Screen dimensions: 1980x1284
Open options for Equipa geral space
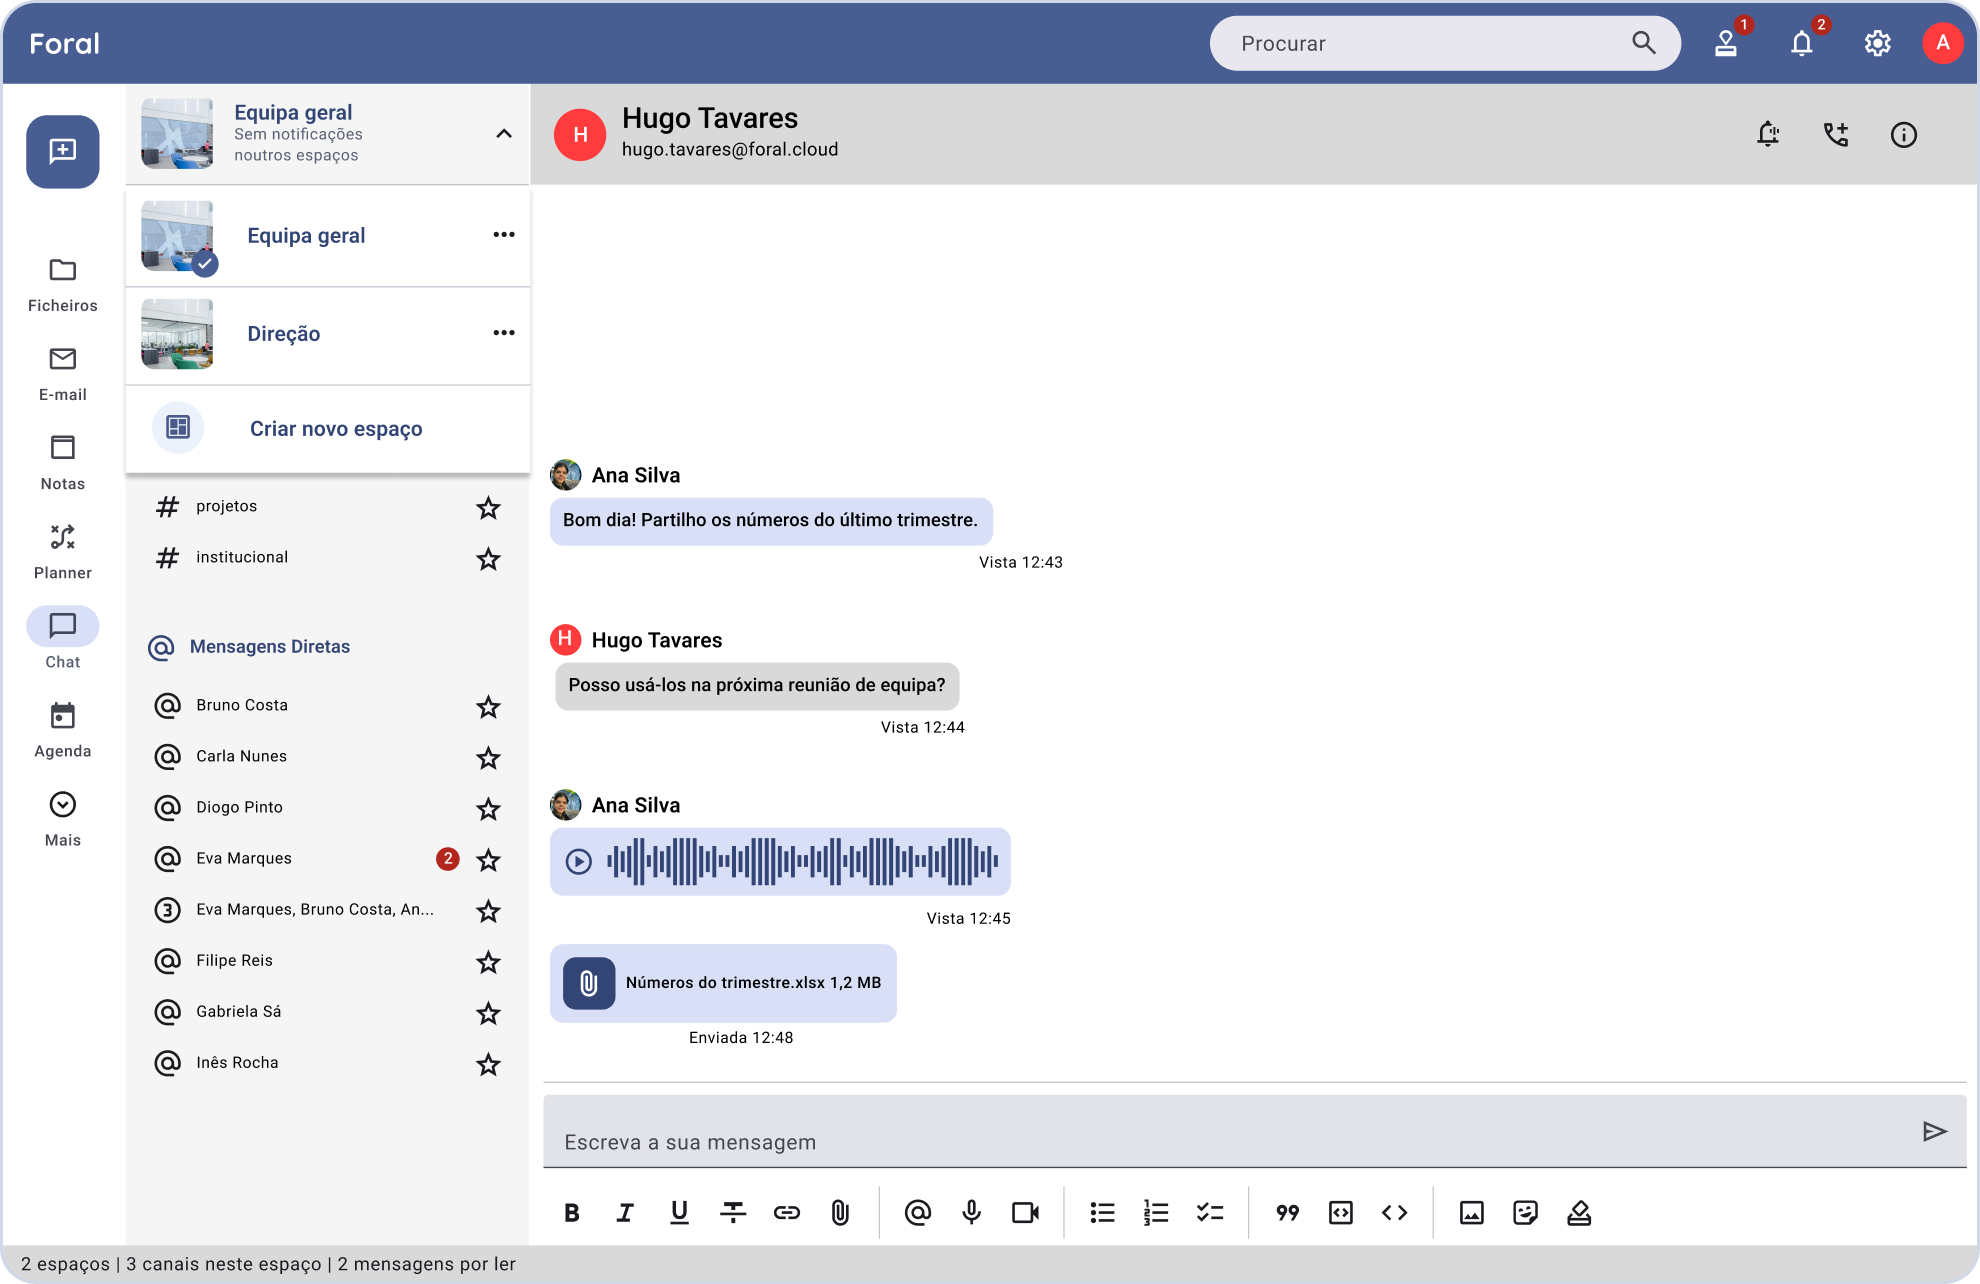[504, 234]
